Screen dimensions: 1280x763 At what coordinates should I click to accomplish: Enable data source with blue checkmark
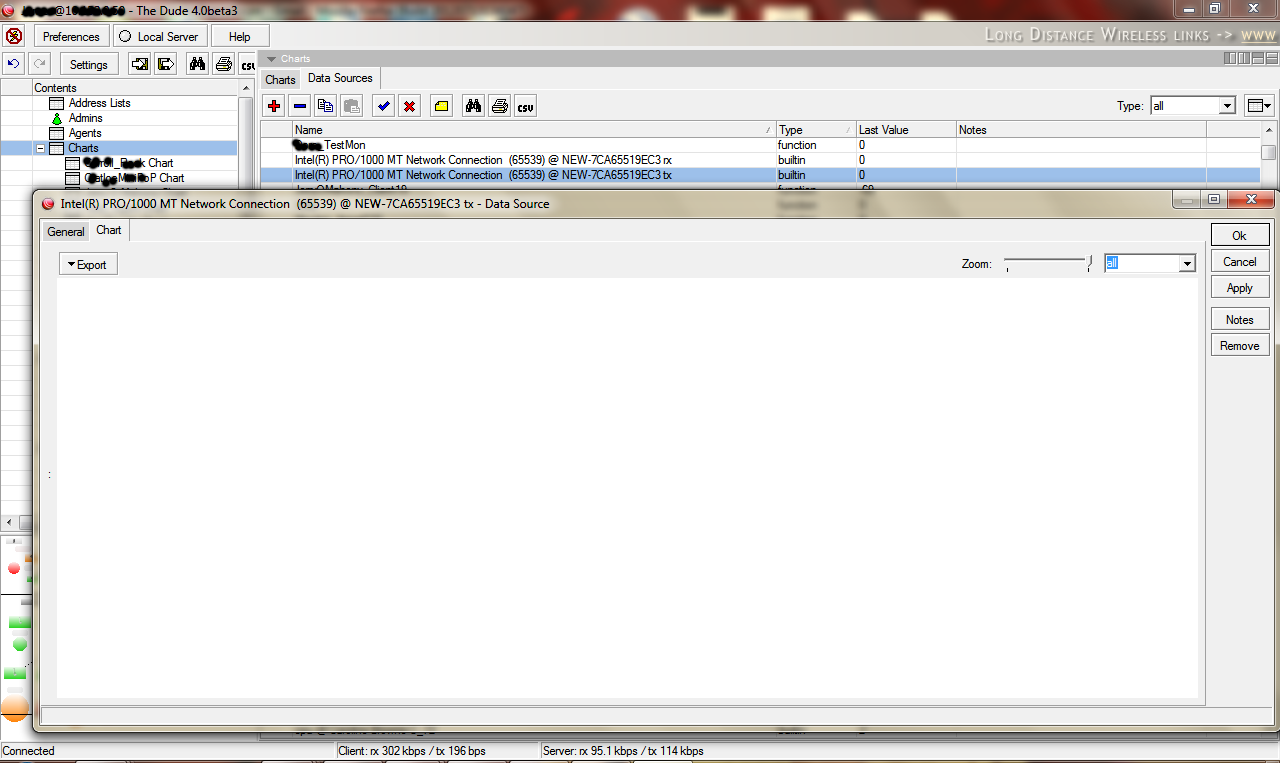(x=383, y=106)
